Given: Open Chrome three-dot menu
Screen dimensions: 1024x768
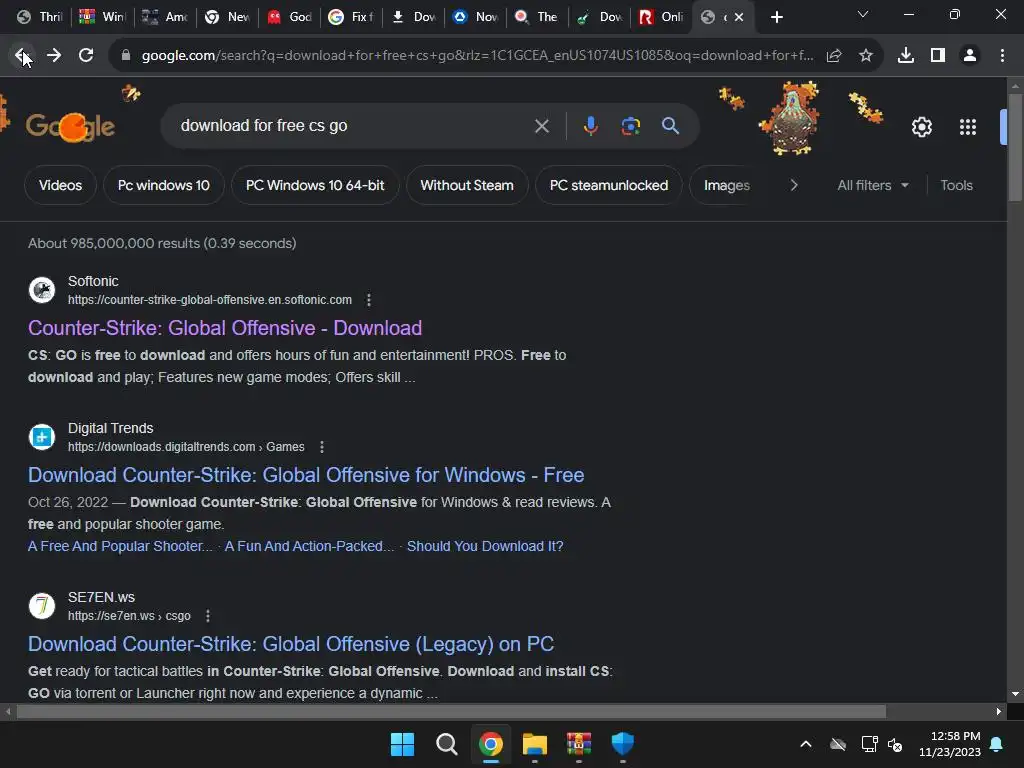Looking at the screenshot, I should 1002,56.
